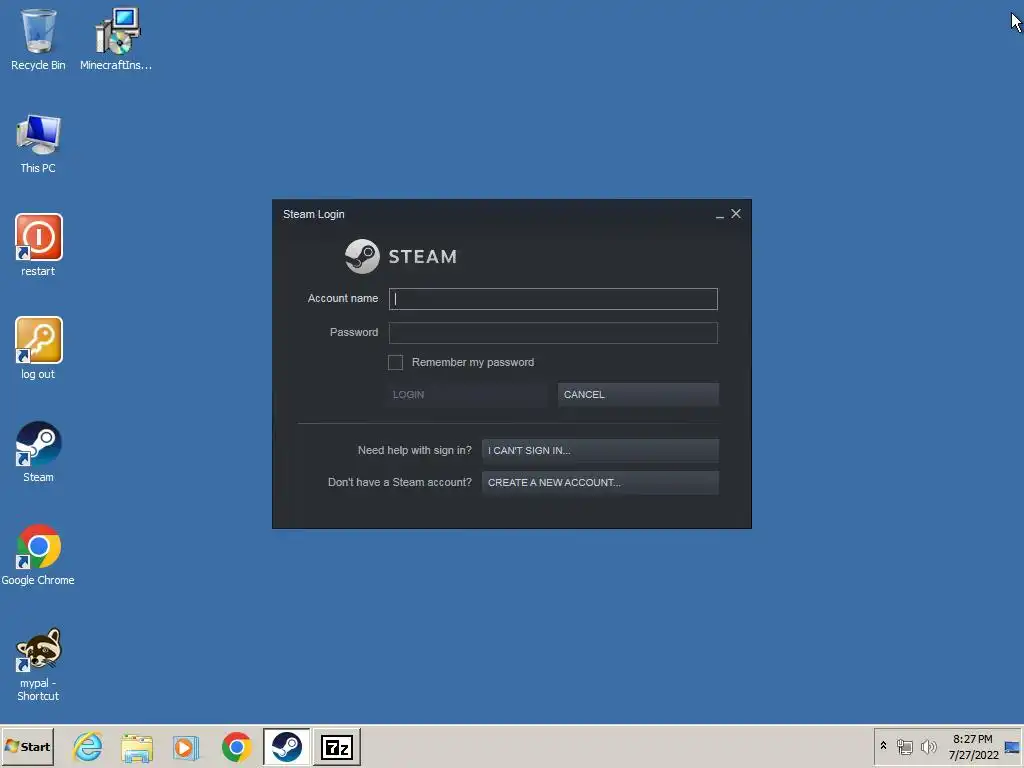Open File Explorer from the taskbar

click(136, 747)
